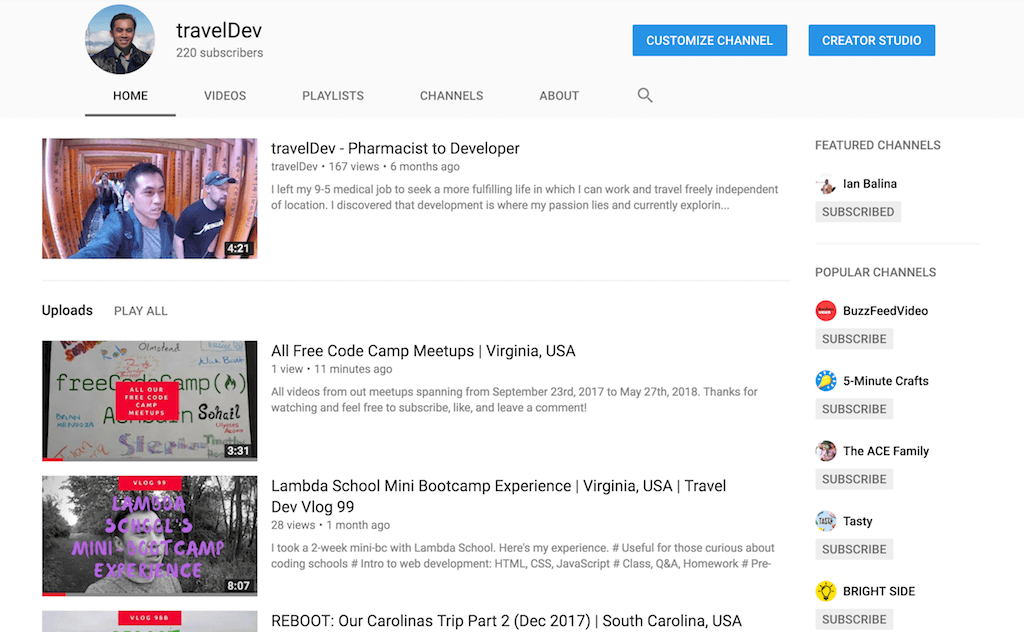Click PLAY ALL next to Uploads
Viewport: 1024px width, 632px height.
[140, 311]
